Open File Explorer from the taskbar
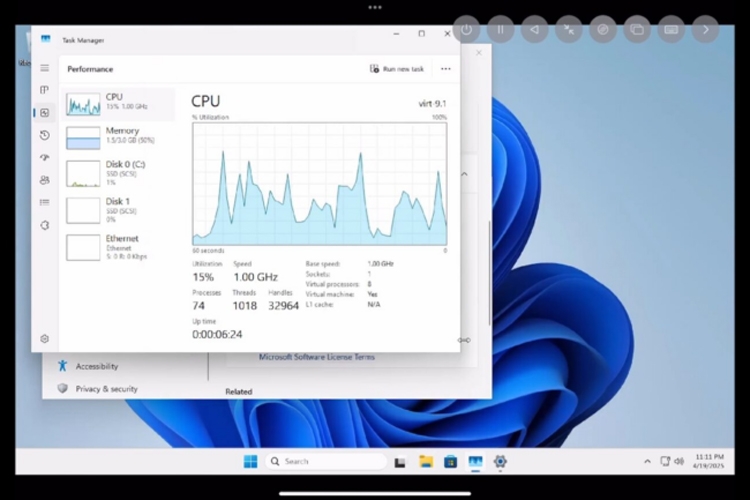 point(426,461)
